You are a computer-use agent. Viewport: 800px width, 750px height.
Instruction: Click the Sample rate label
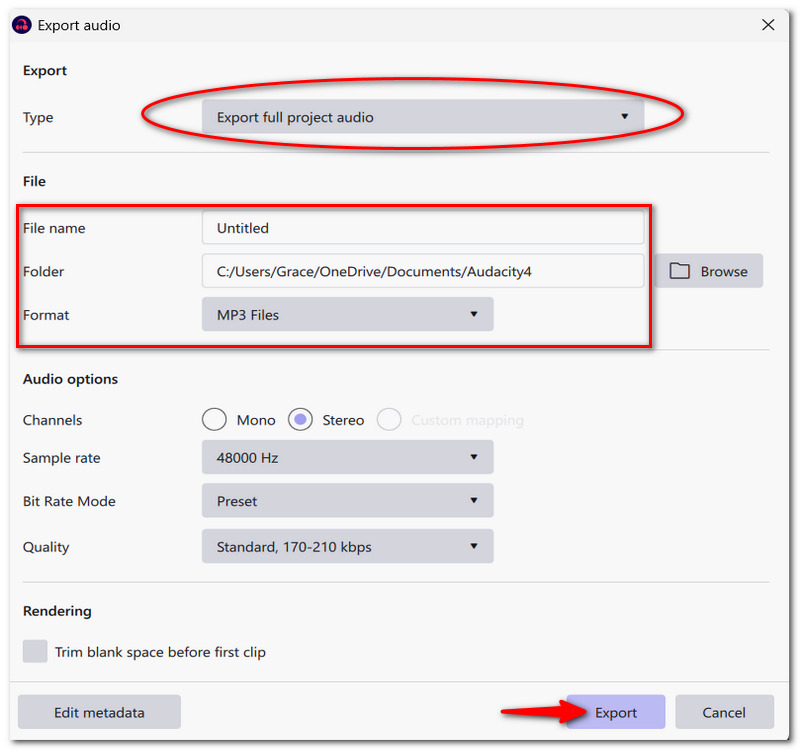pos(62,458)
